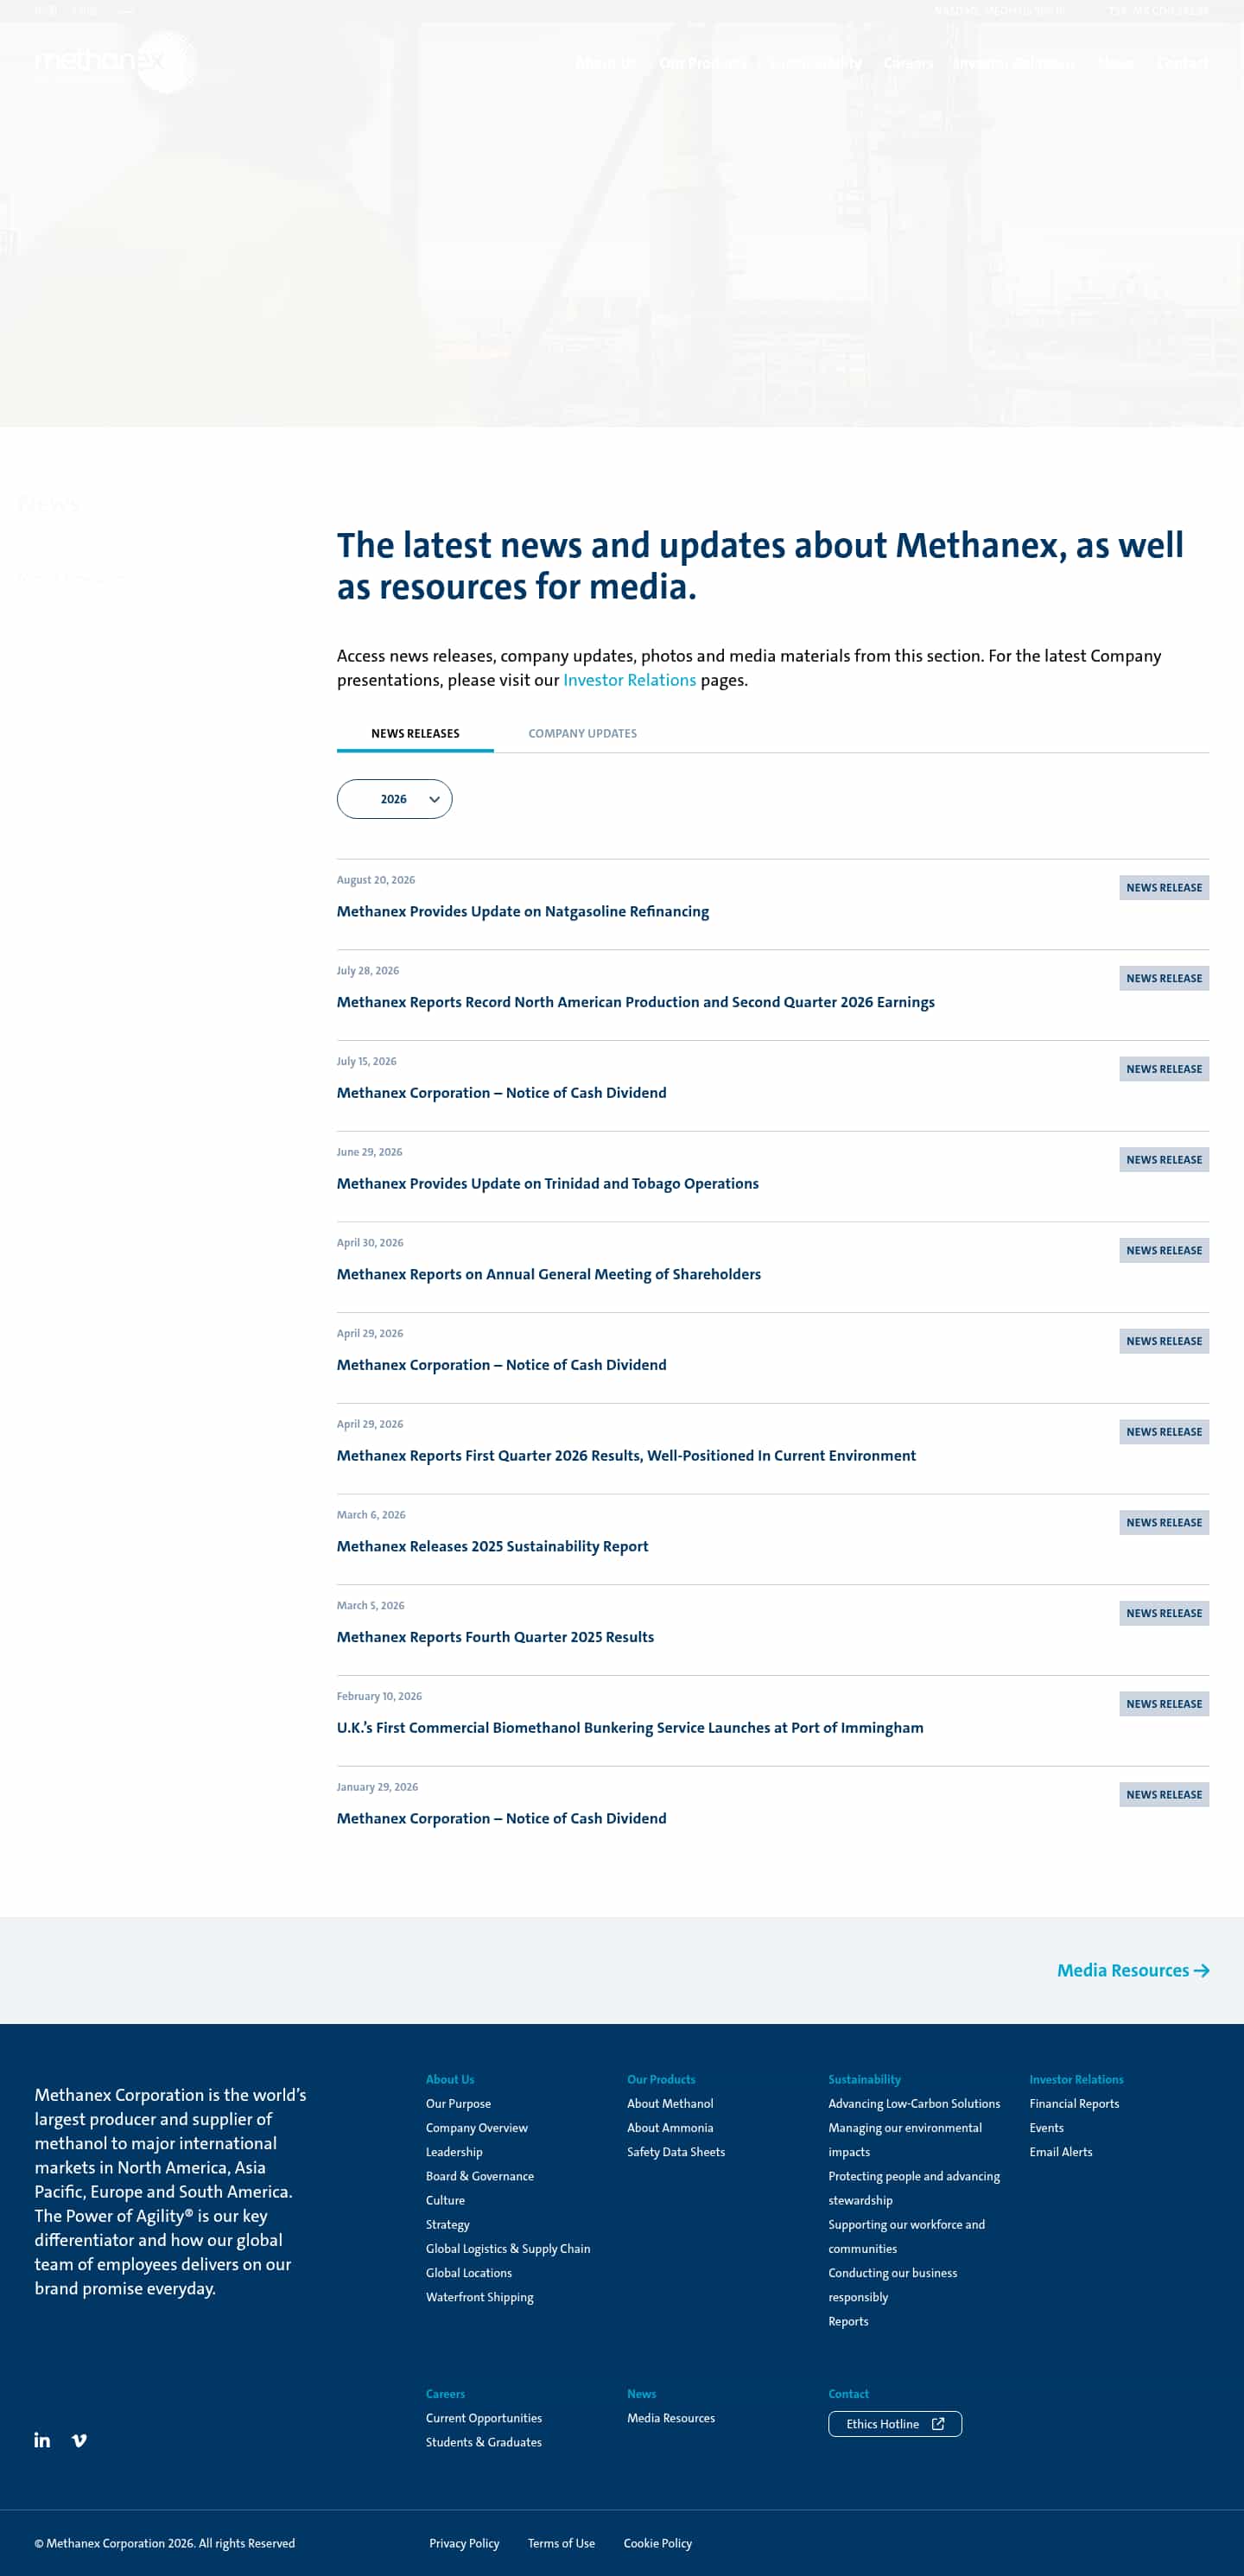Open Our Products in the top navigation
The image size is (1244, 2576).
point(703,63)
